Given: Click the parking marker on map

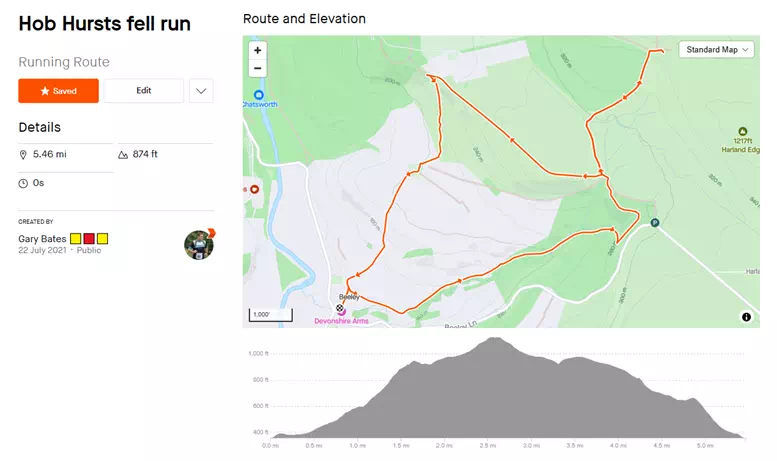Looking at the screenshot, I should tap(655, 223).
